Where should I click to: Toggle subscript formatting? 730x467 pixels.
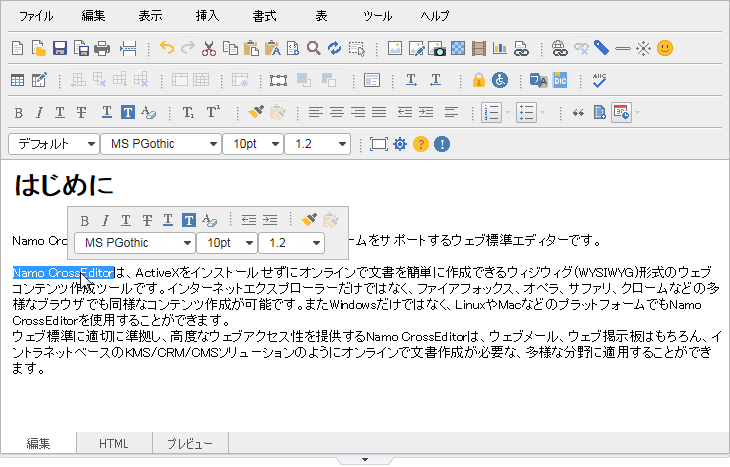pos(188,112)
